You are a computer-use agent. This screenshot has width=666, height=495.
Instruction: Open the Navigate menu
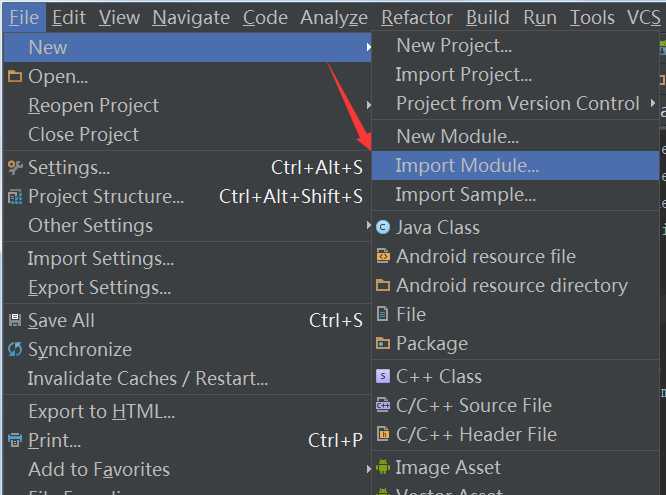[x=190, y=17]
